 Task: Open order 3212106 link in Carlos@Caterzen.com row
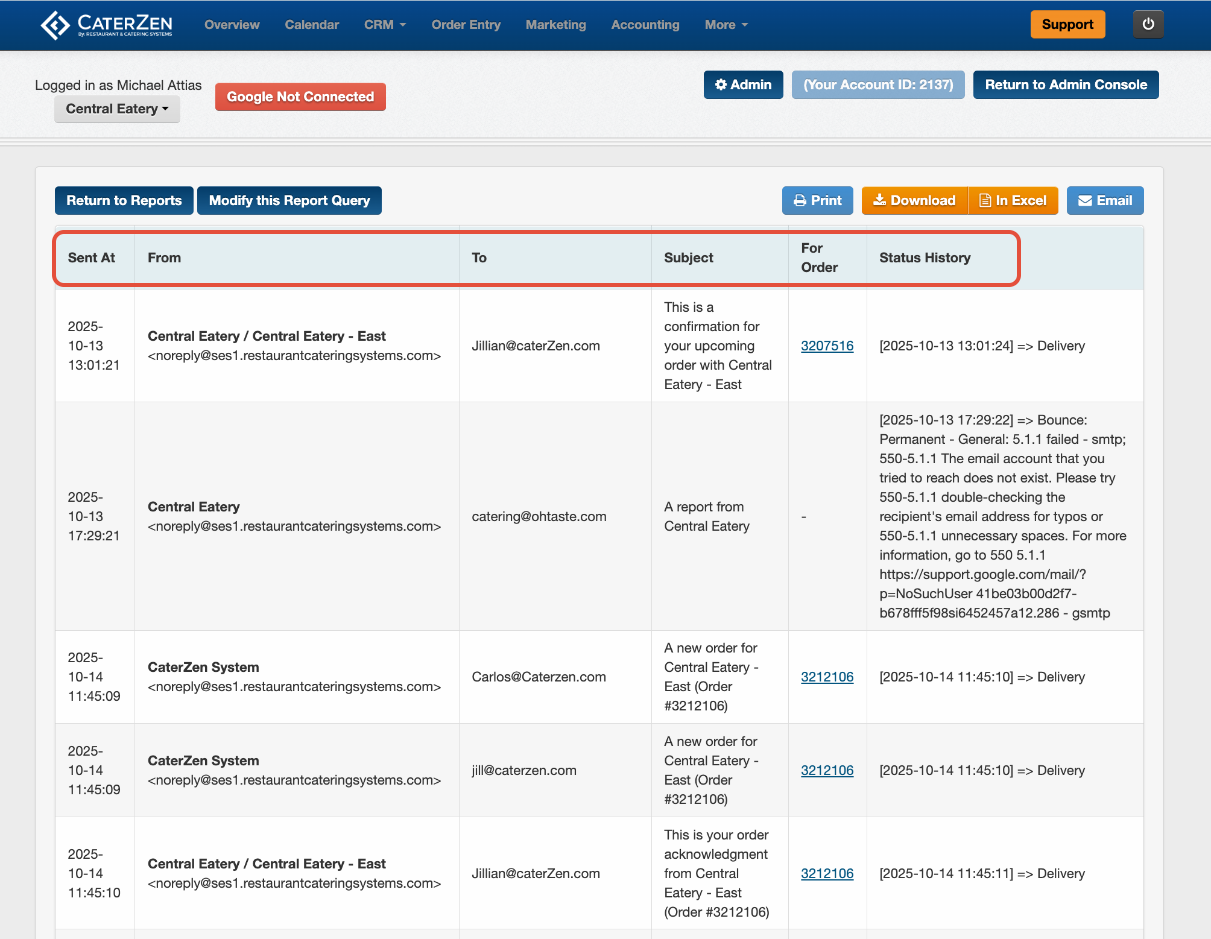pyautogui.click(x=827, y=677)
